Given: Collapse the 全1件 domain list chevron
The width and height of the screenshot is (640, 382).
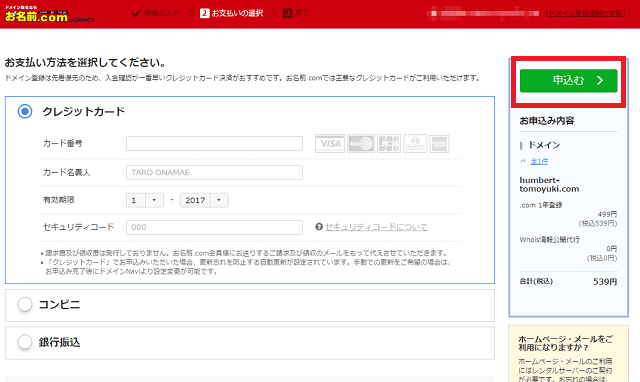Looking at the screenshot, I should click(x=523, y=161).
